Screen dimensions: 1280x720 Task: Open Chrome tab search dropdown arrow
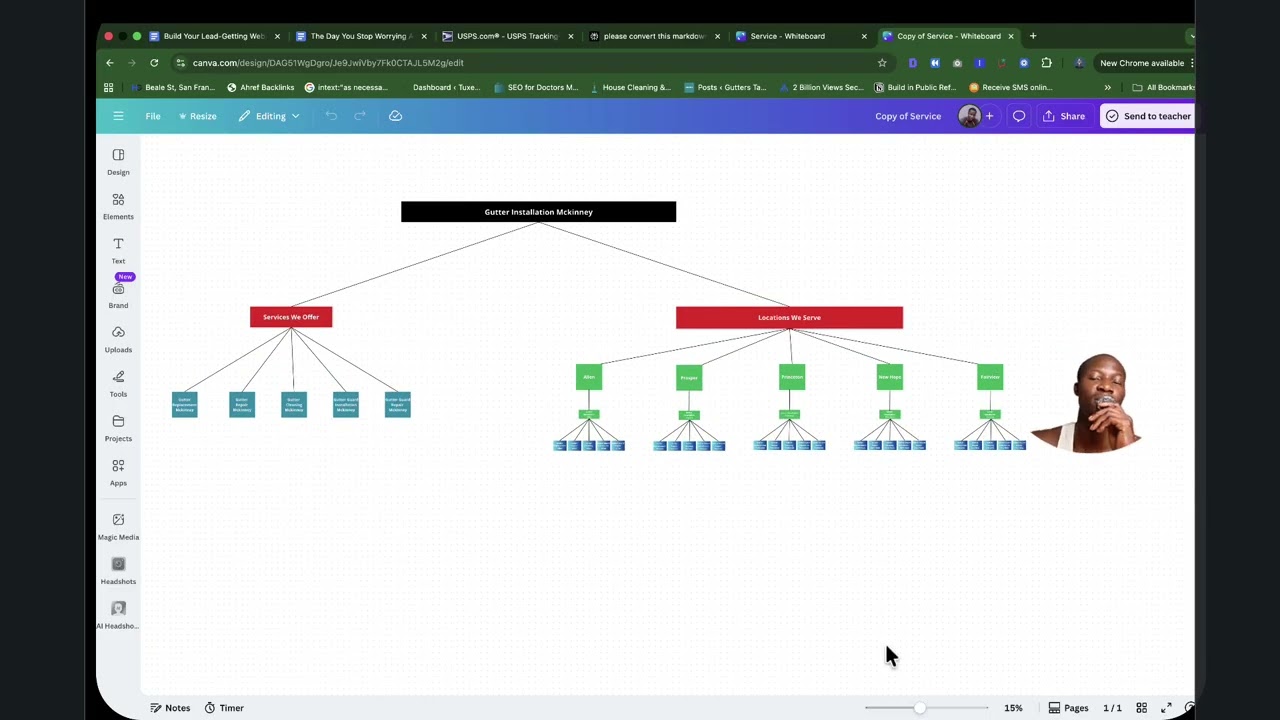click(x=1189, y=36)
